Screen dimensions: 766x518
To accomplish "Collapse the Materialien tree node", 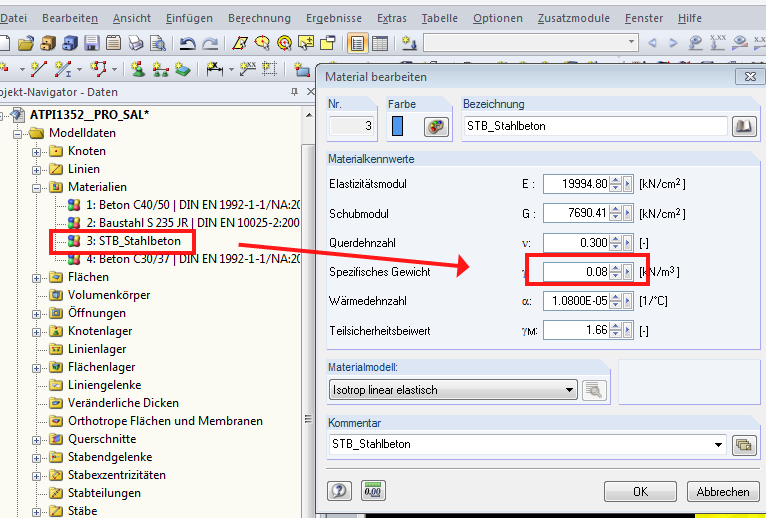I will click(37, 187).
